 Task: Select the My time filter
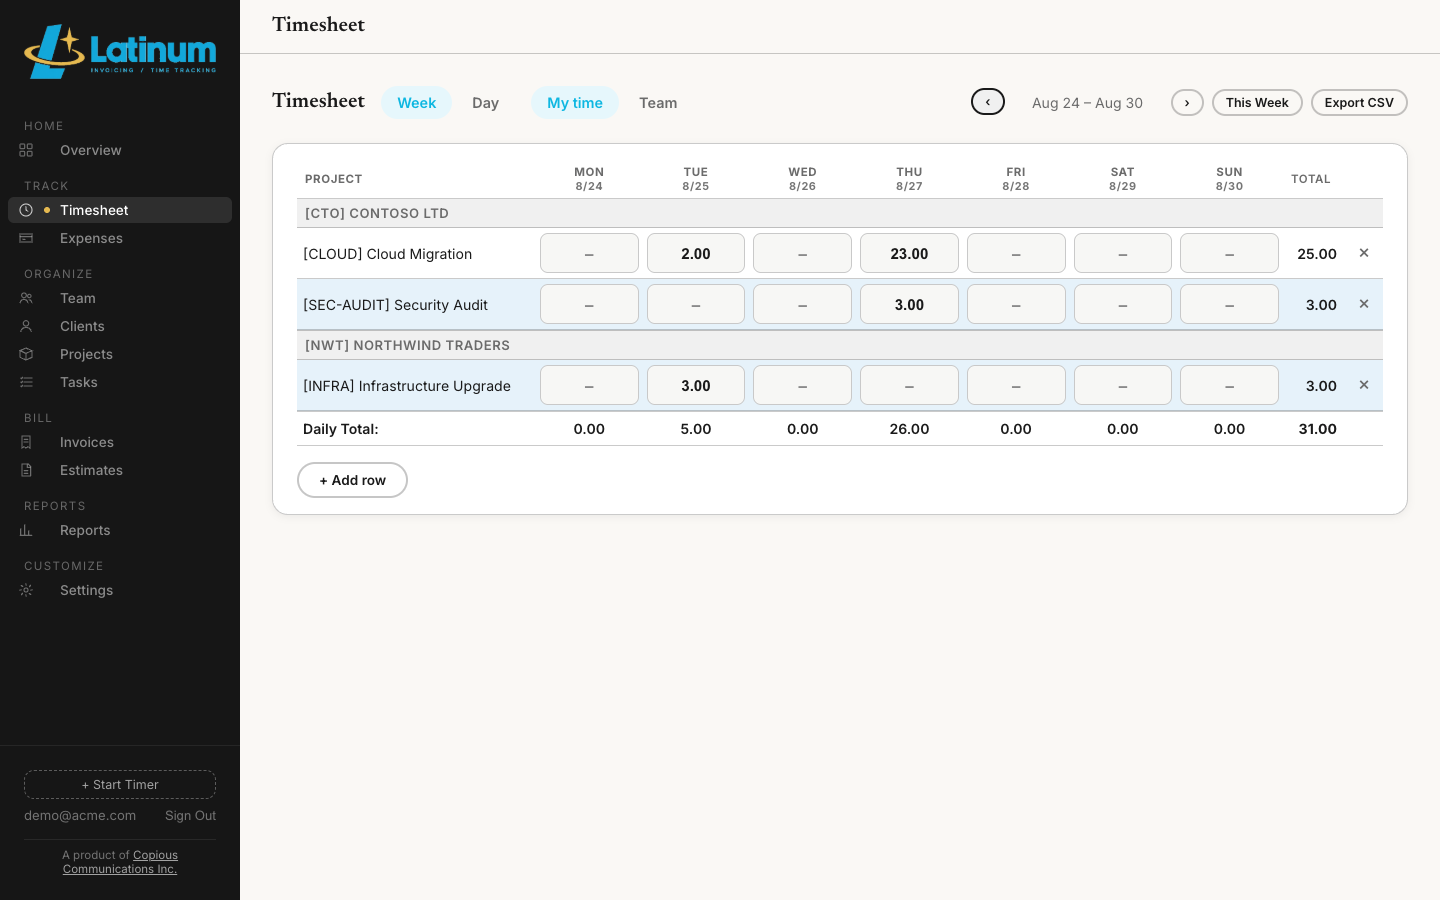(x=575, y=103)
